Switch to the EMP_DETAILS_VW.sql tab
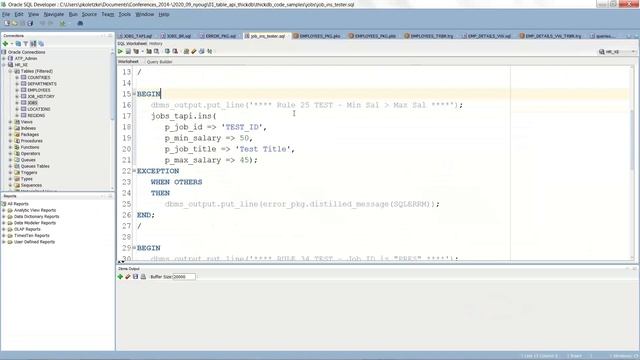640x360 pixels. pyautogui.click(x=487, y=36)
